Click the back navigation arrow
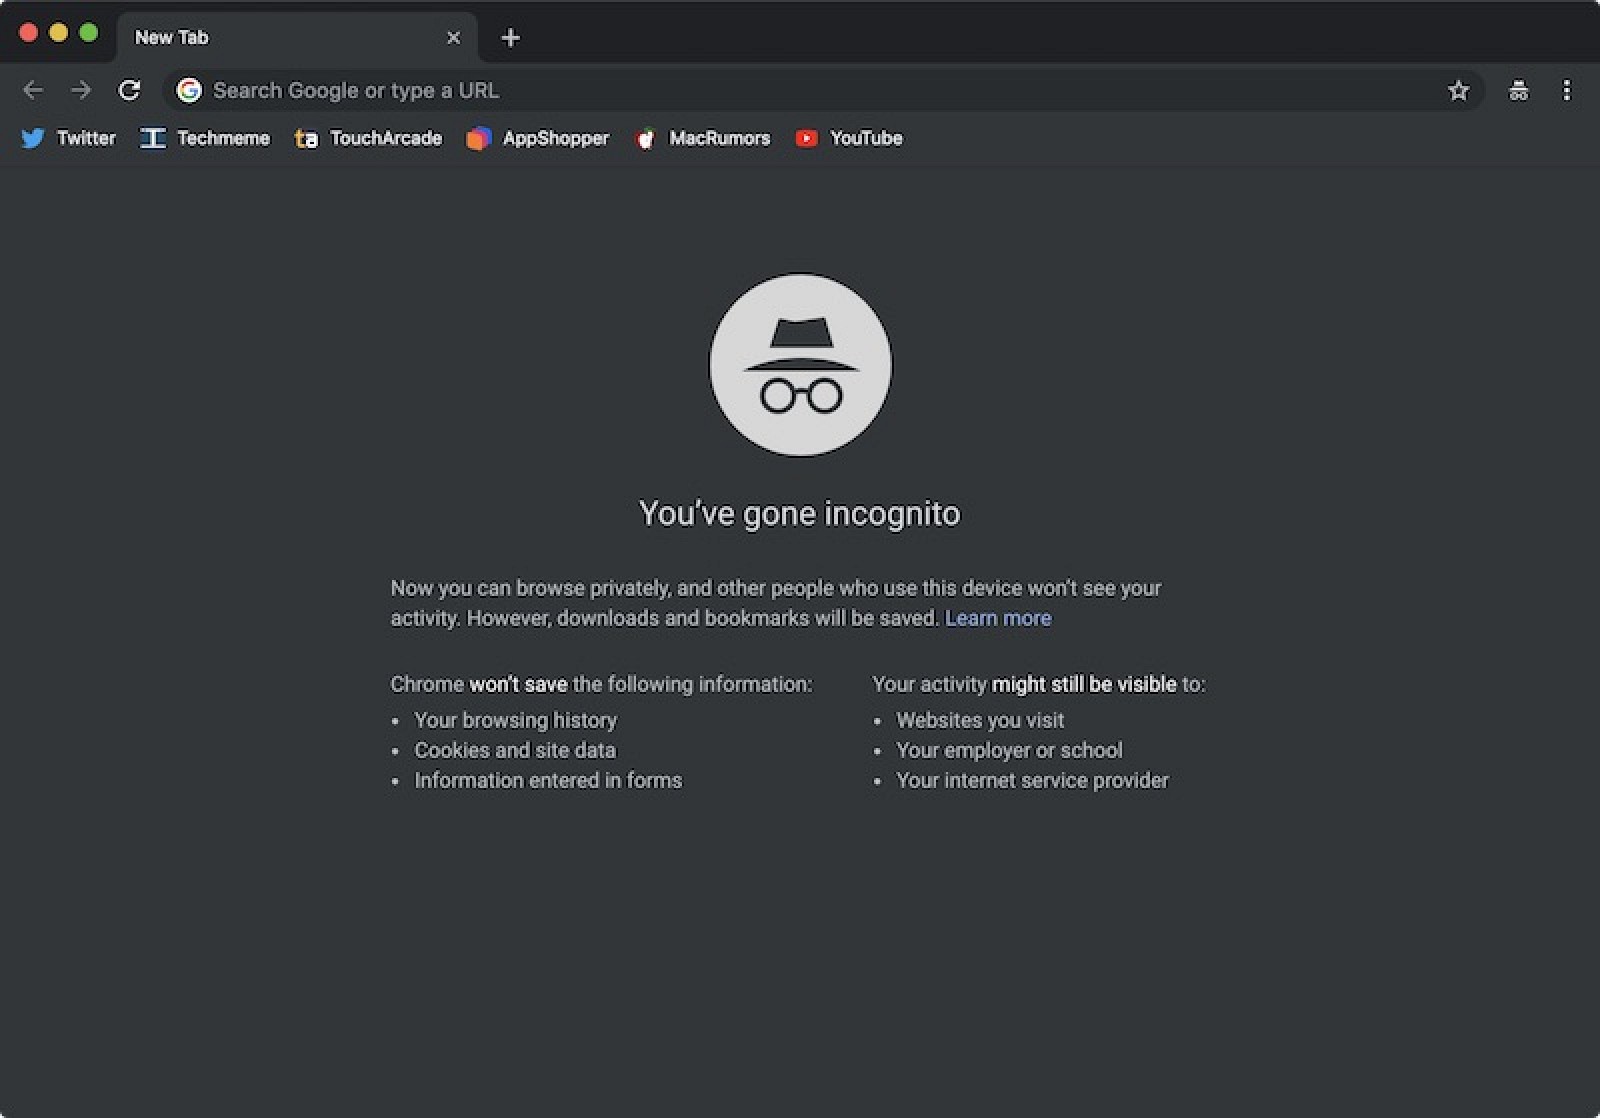Image resolution: width=1600 pixels, height=1118 pixels. (33, 90)
